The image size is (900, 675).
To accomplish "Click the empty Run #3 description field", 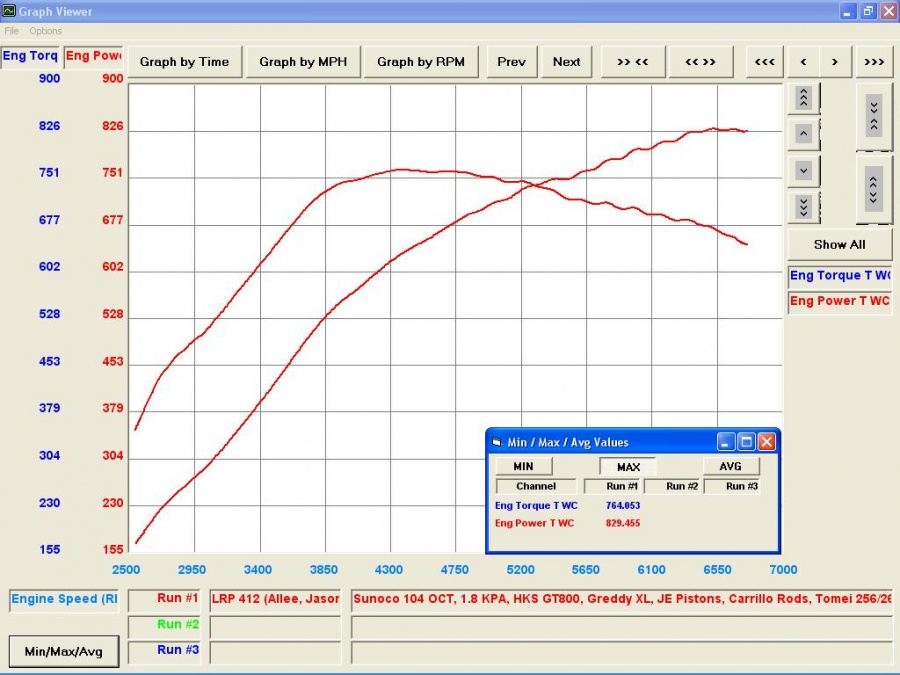I will [x=622, y=651].
